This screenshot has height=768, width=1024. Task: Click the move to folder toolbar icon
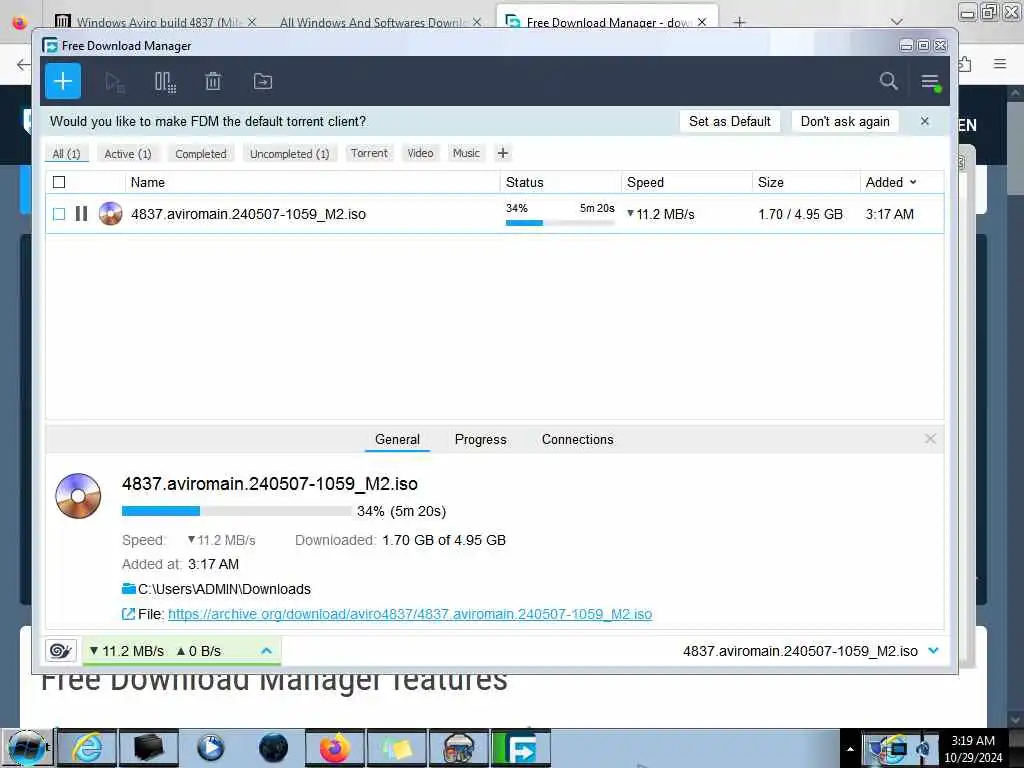point(263,82)
